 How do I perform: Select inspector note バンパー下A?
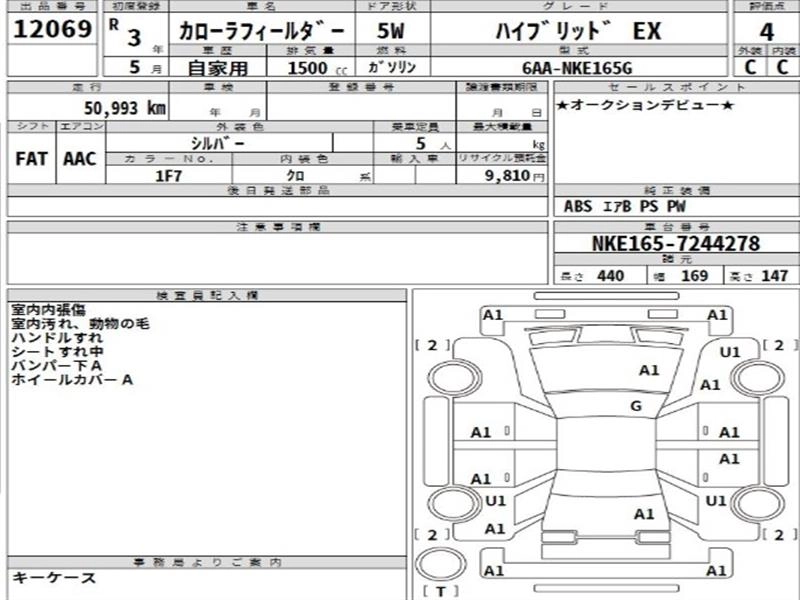(x=57, y=365)
